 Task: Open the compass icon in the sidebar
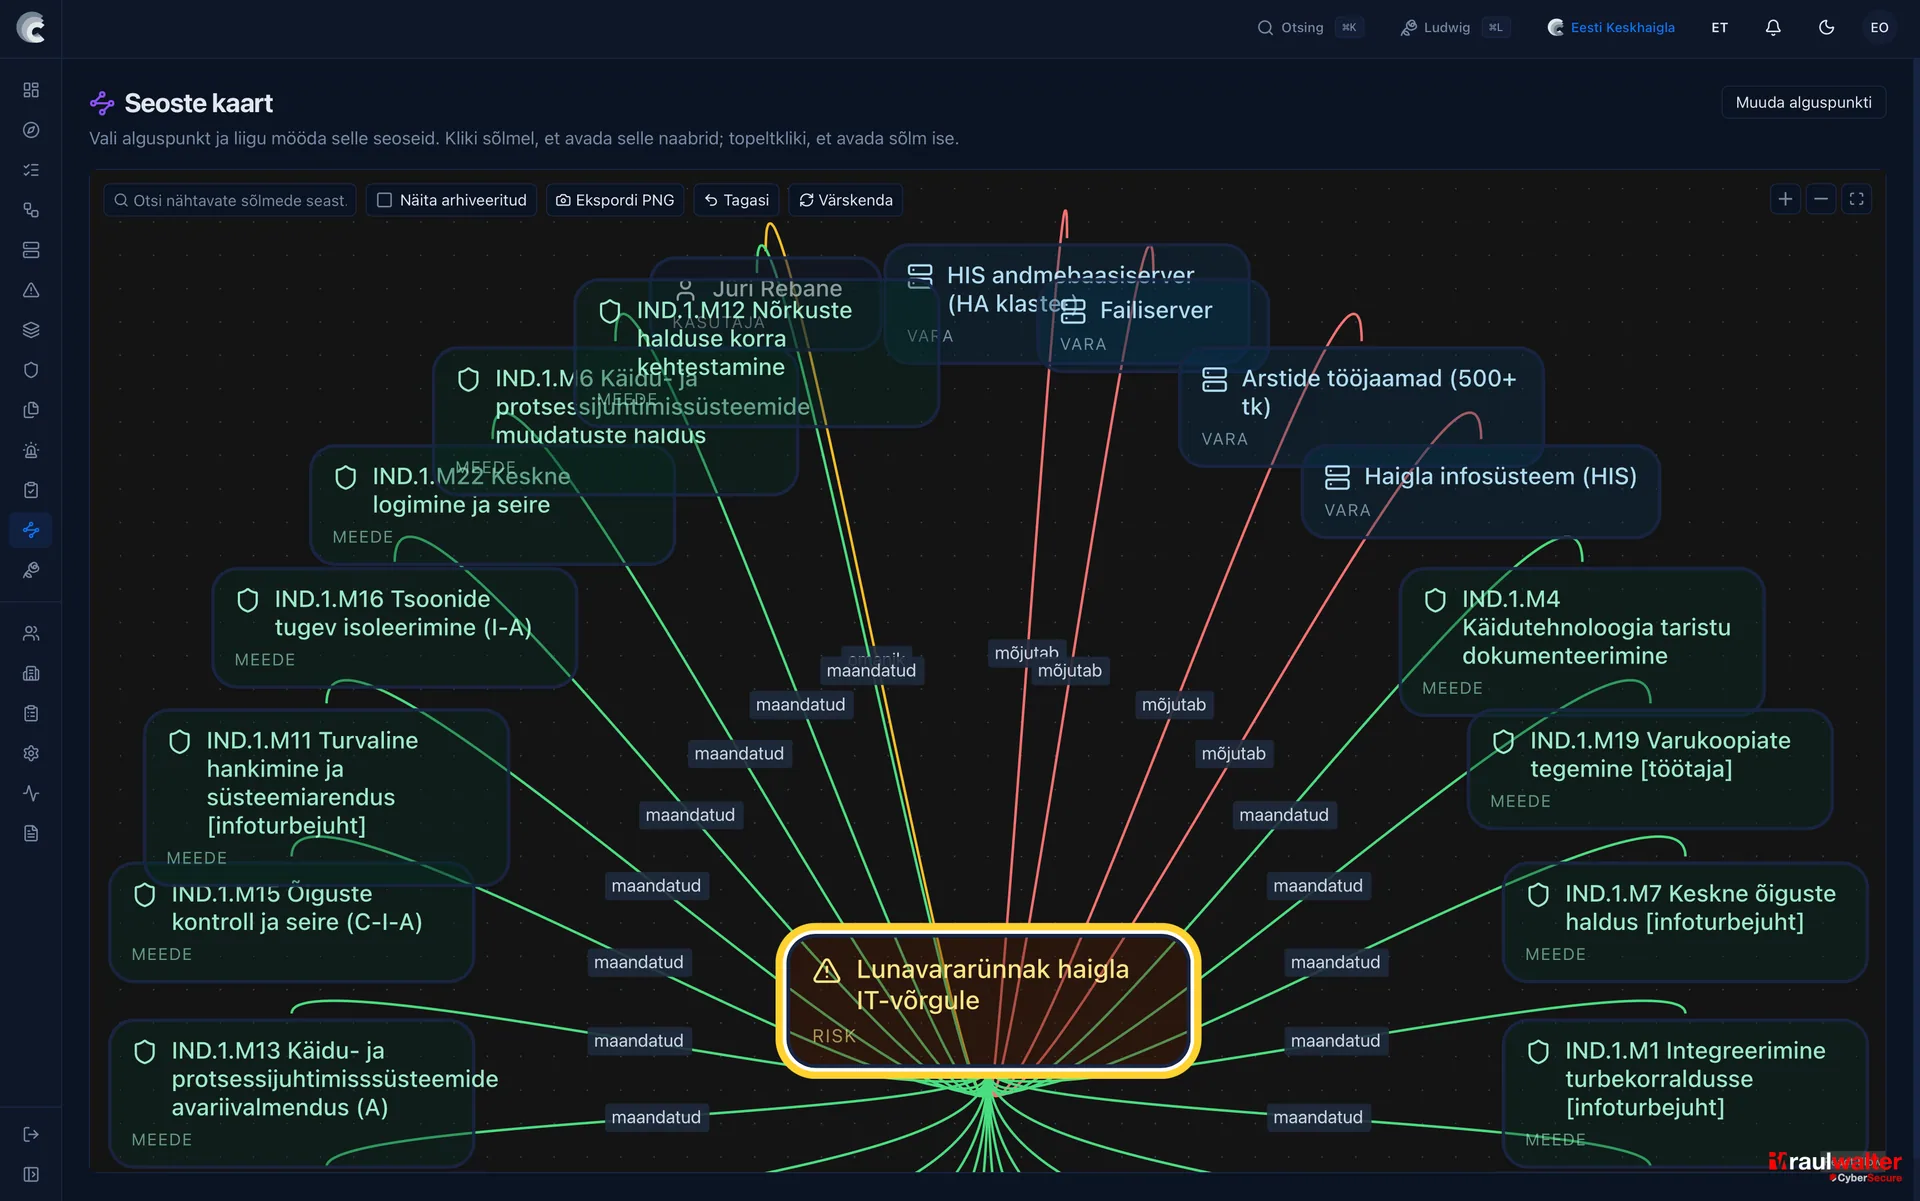31,130
